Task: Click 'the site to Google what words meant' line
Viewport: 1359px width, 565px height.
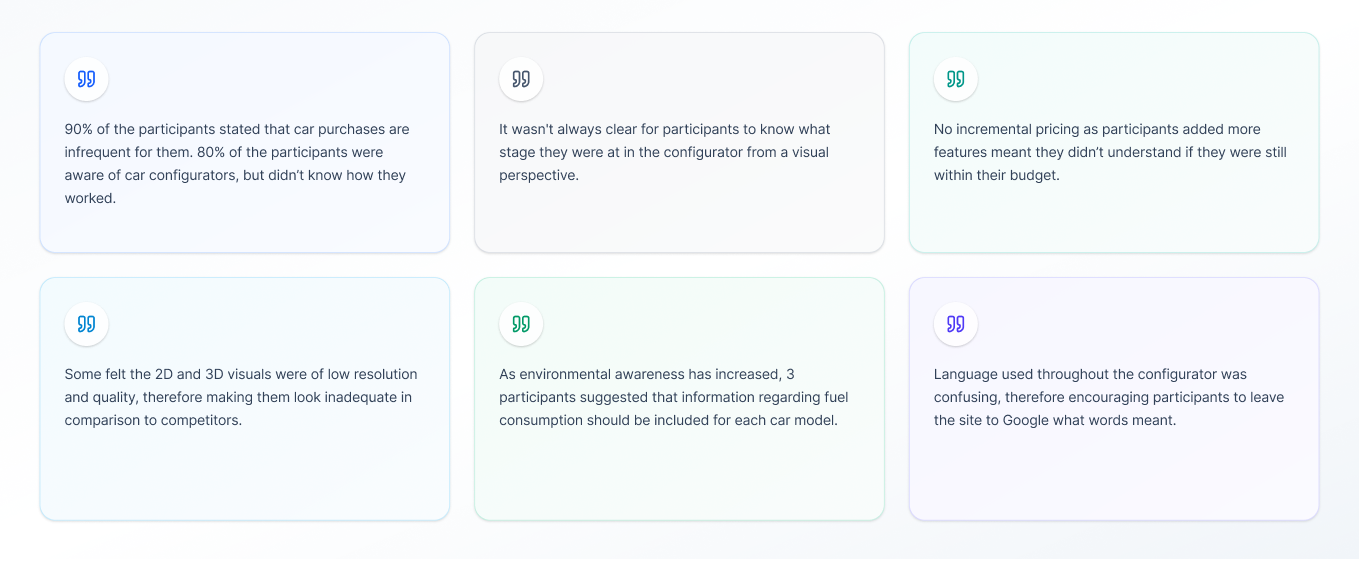Action: tap(1055, 421)
